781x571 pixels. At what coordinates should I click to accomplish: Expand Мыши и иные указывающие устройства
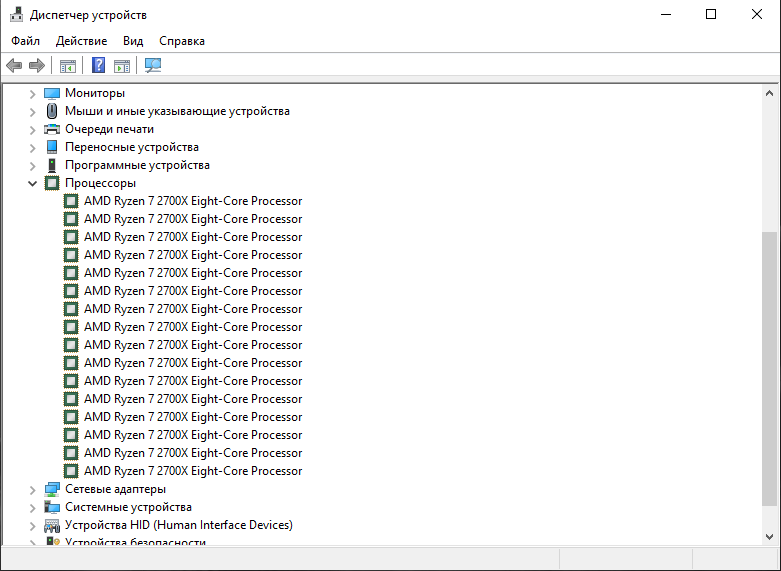coord(32,112)
